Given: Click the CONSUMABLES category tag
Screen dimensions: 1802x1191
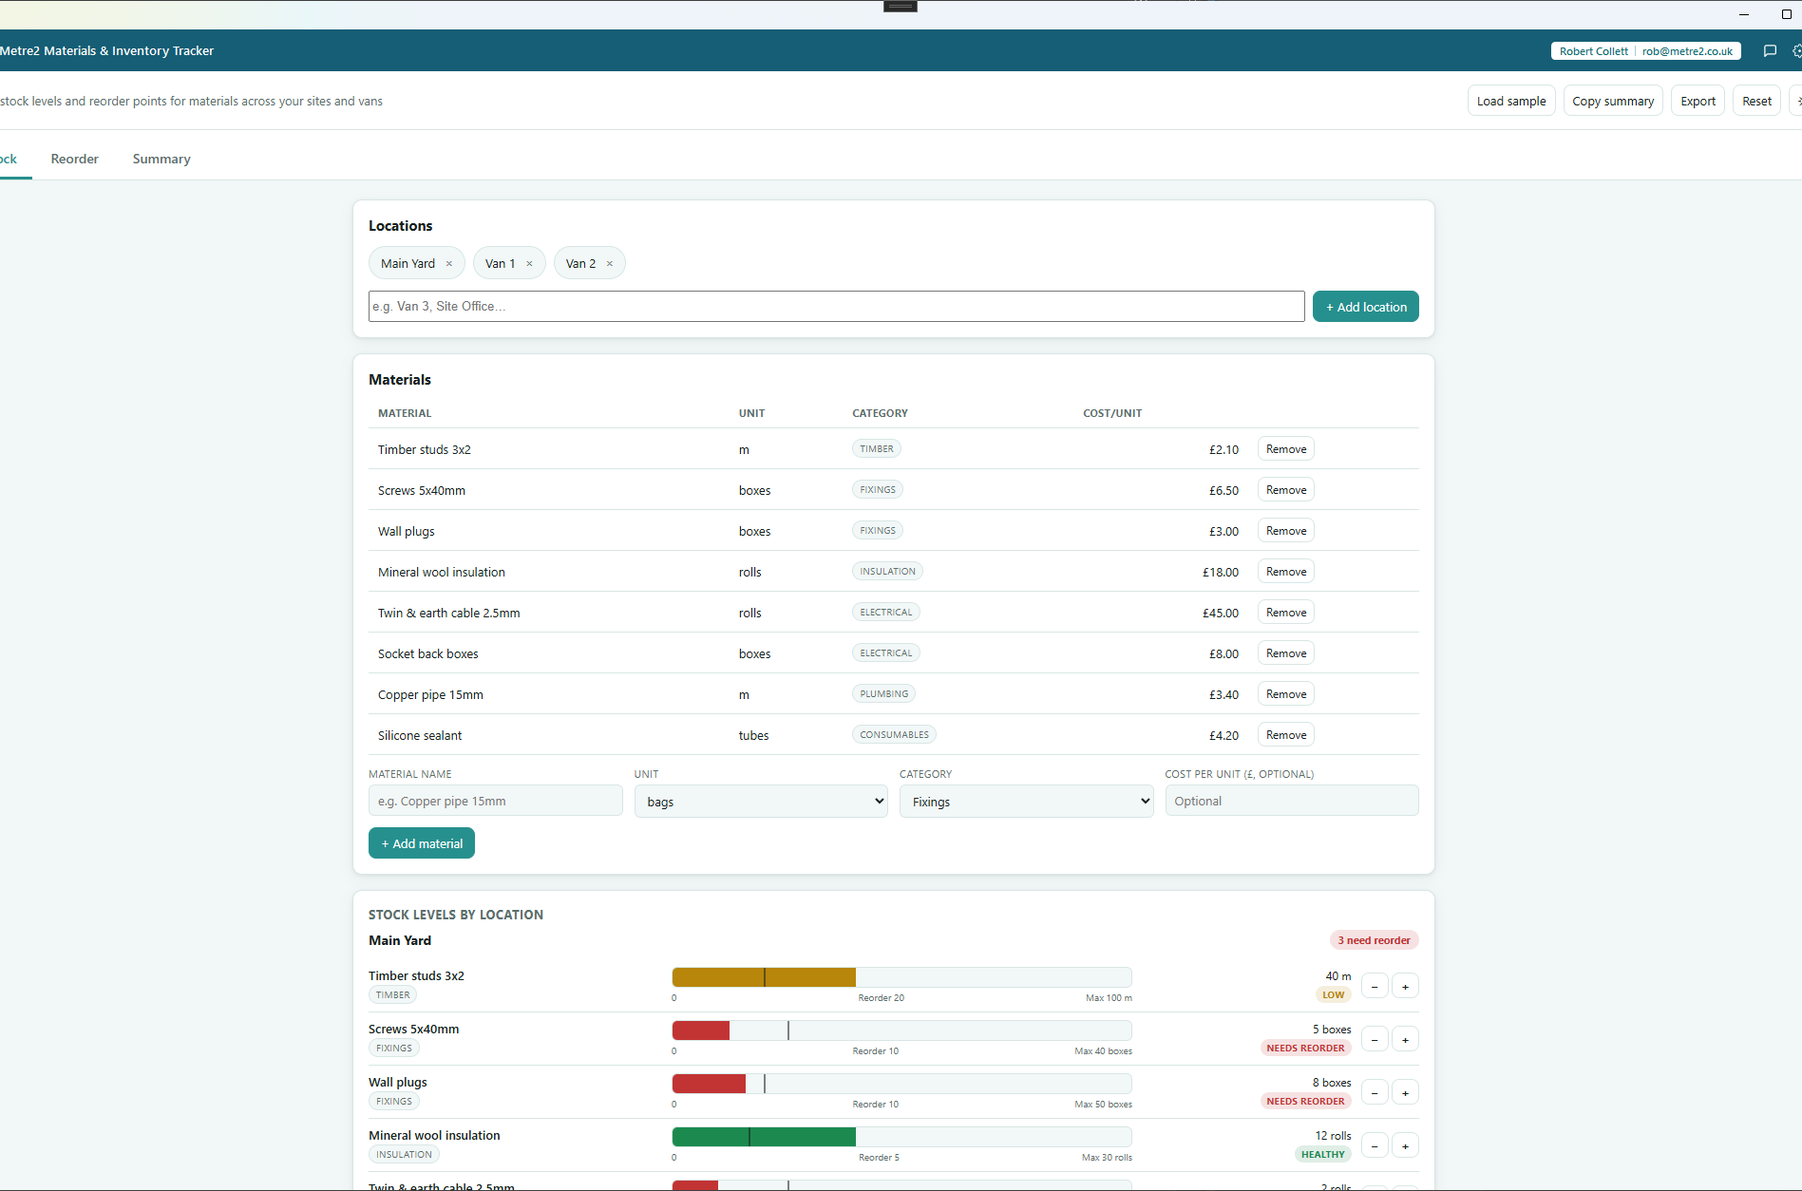Looking at the screenshot, I should pos(894,735).
